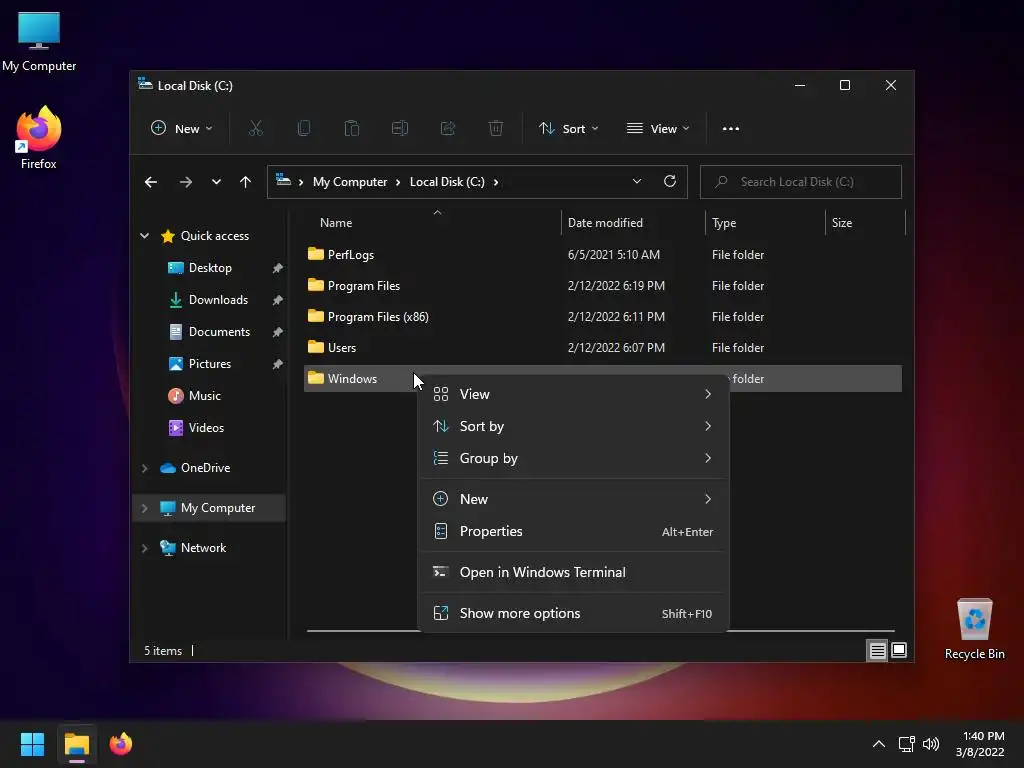Open the Group by context submenu

tap(573, 458)
